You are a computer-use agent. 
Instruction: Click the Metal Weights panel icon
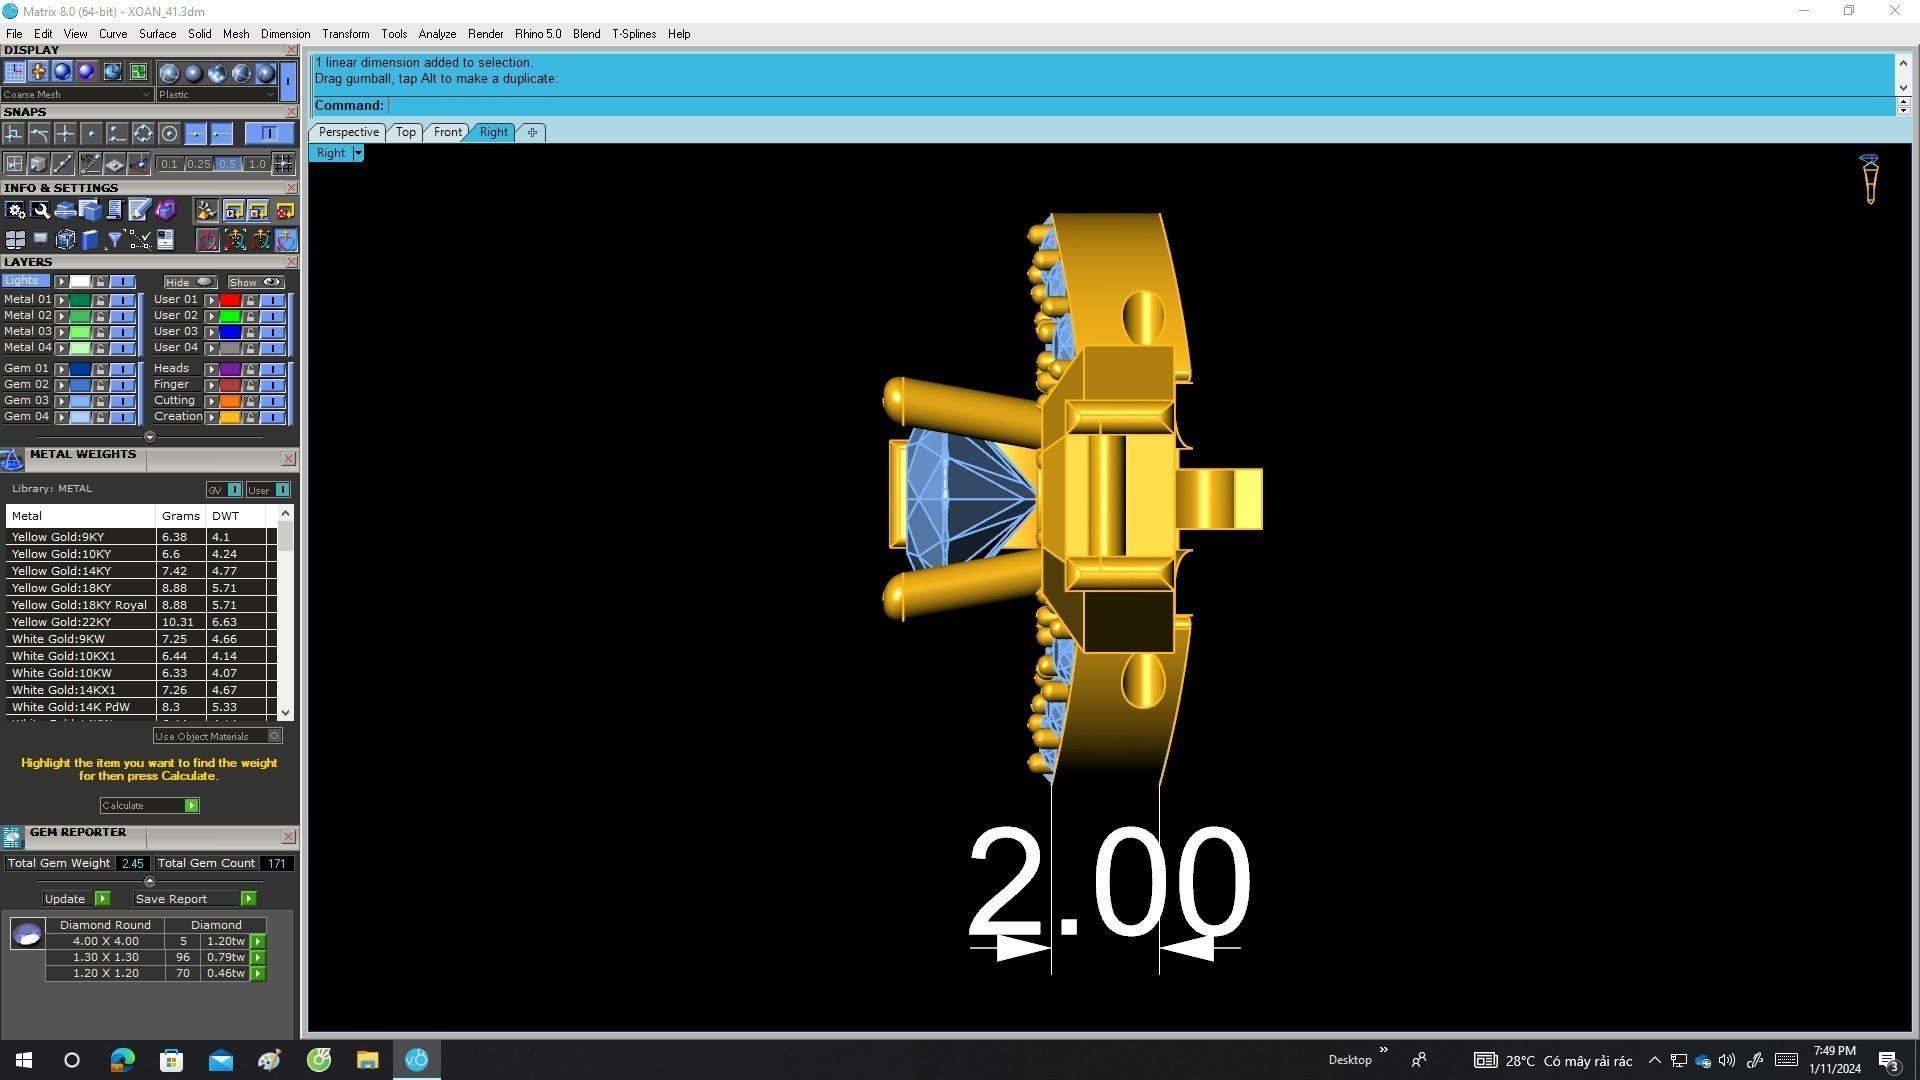tap(12, 459)
